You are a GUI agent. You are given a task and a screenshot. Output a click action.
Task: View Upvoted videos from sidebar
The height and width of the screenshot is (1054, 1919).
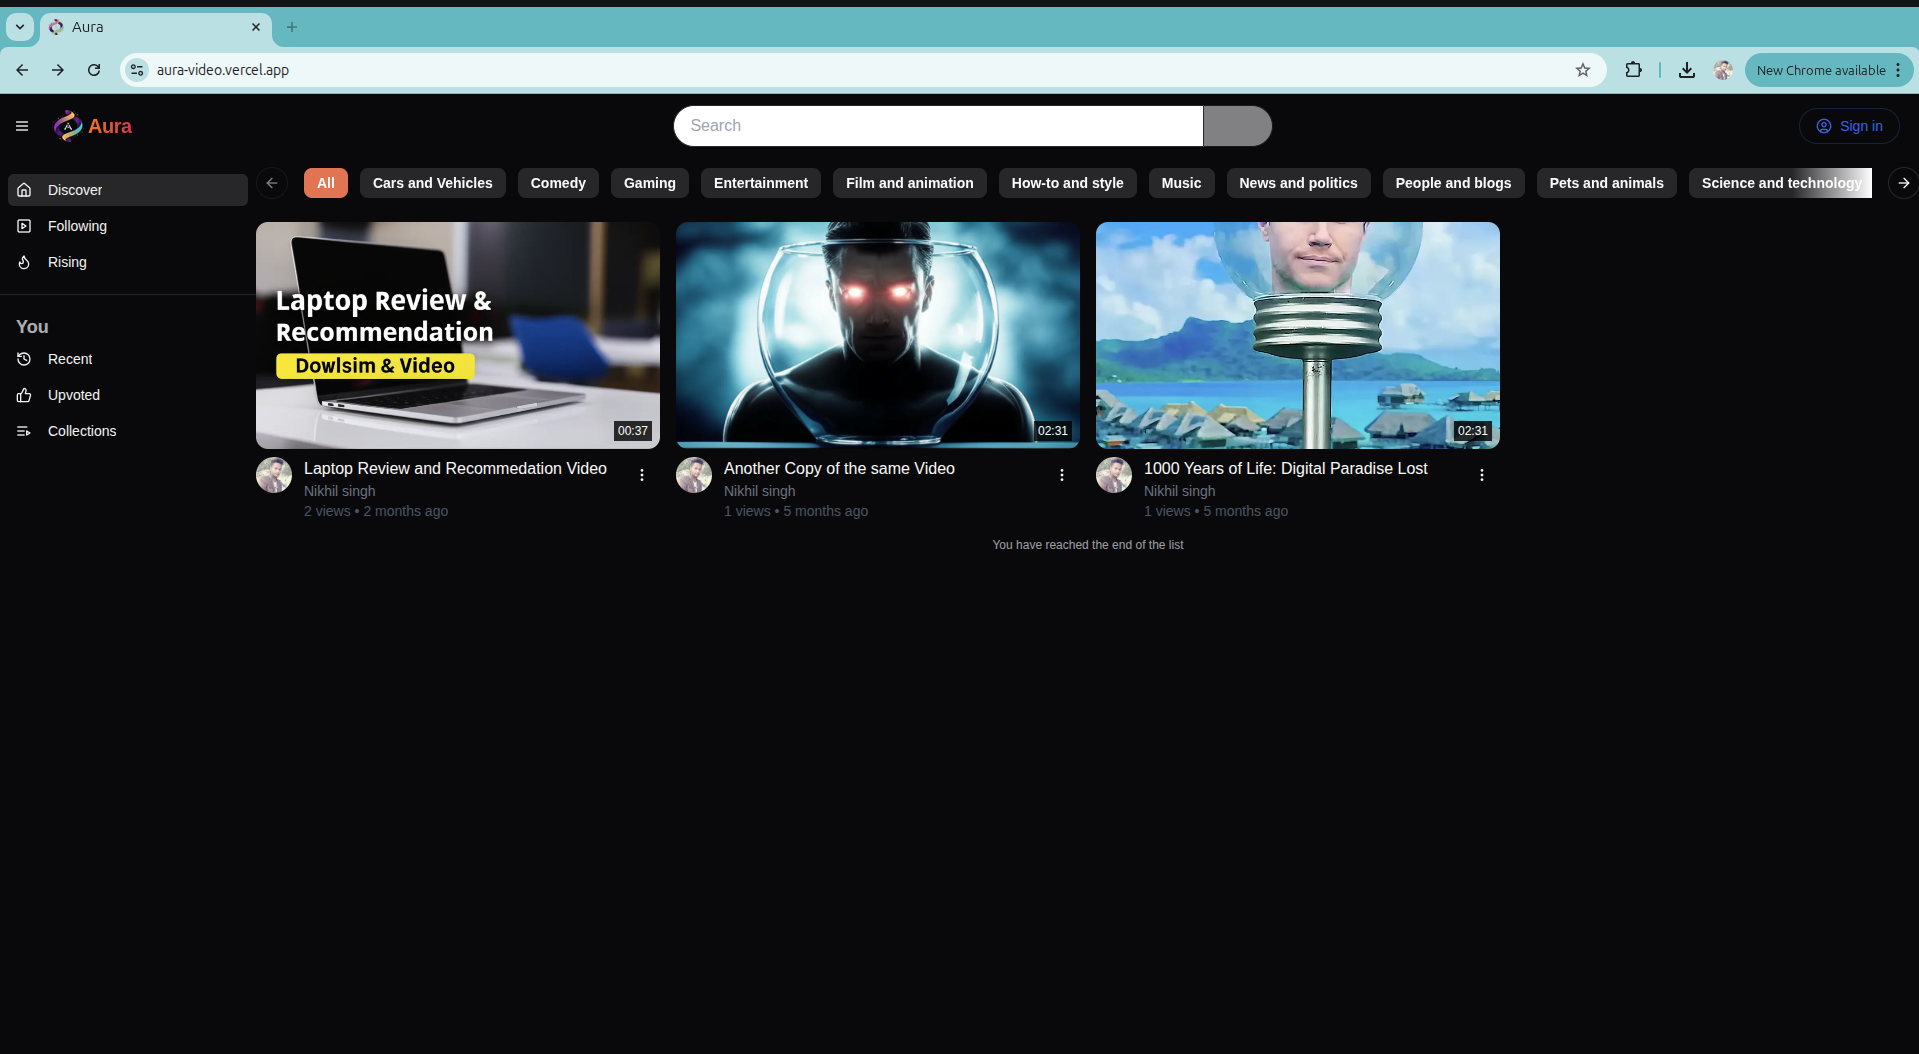[73, 395]
